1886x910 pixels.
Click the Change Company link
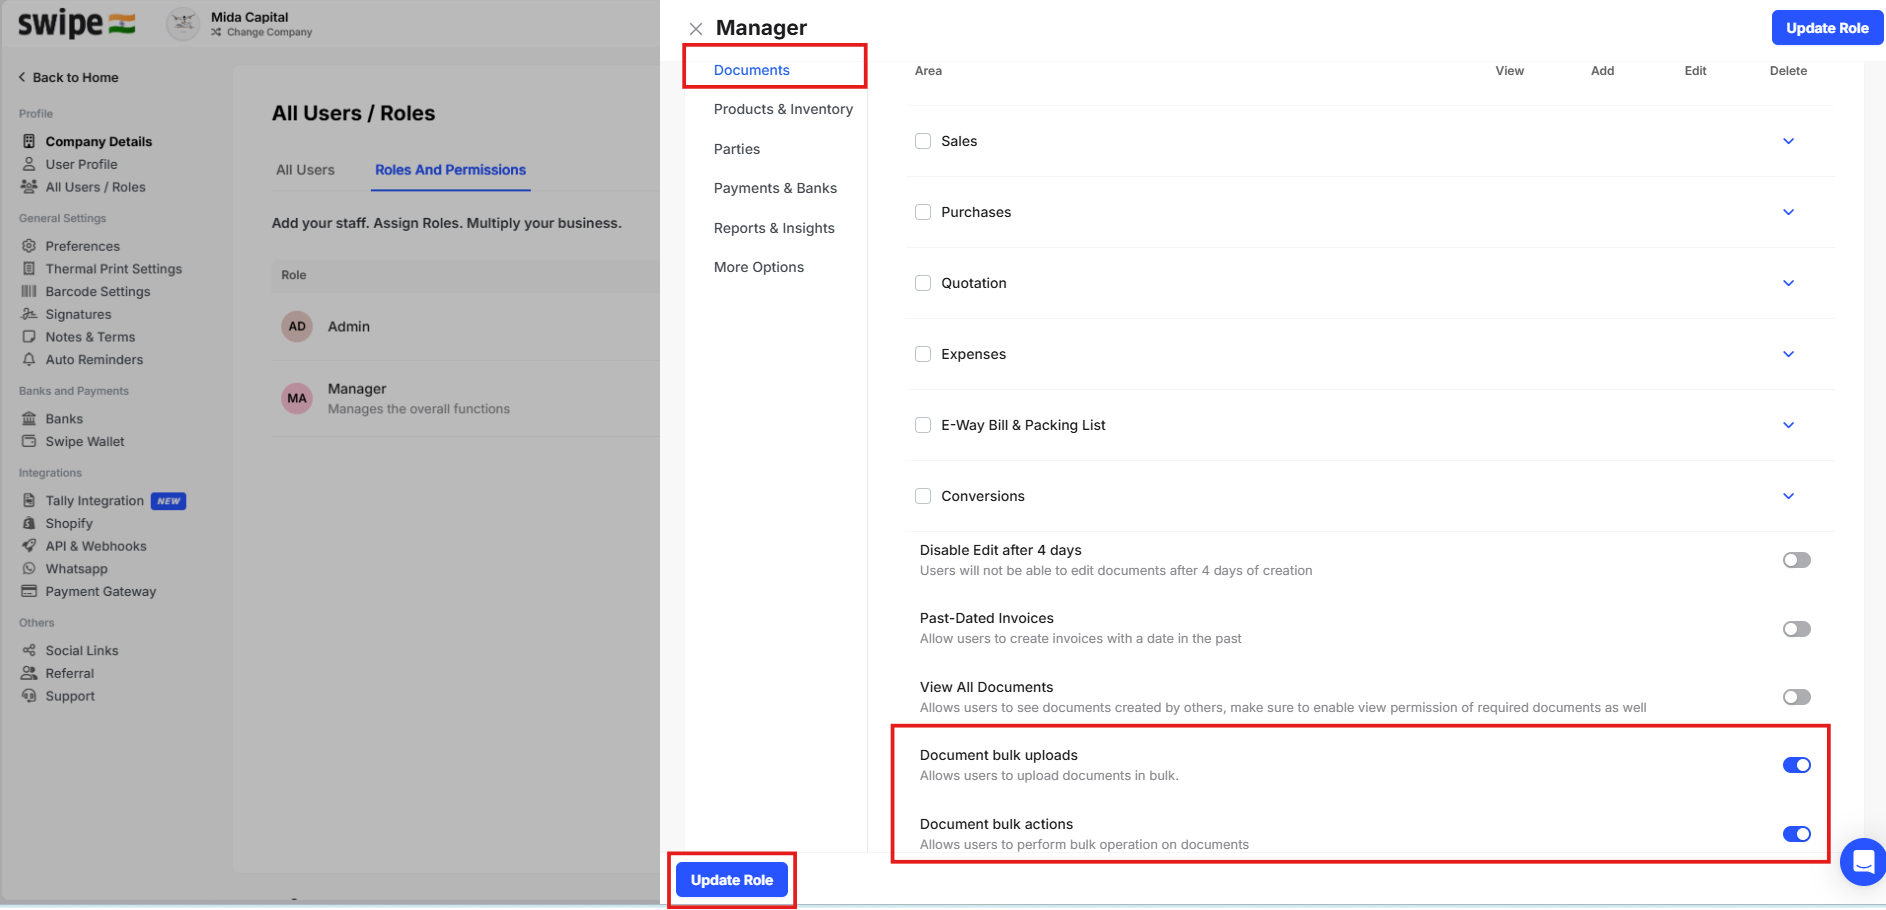tap(262, 32)
